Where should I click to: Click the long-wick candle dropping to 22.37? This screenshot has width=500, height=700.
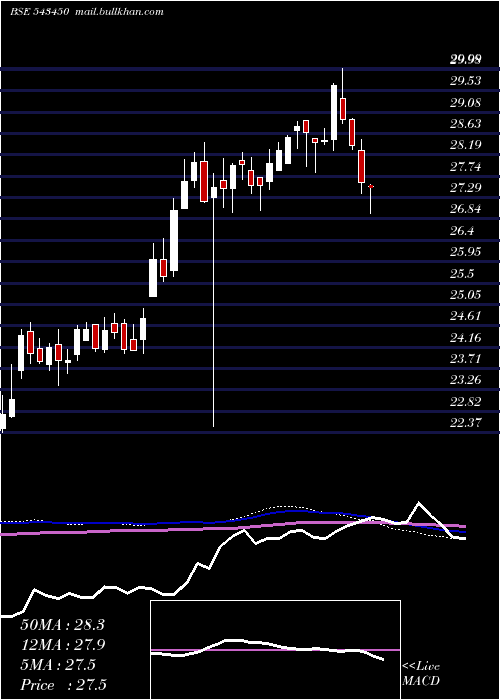coord(214,300)
